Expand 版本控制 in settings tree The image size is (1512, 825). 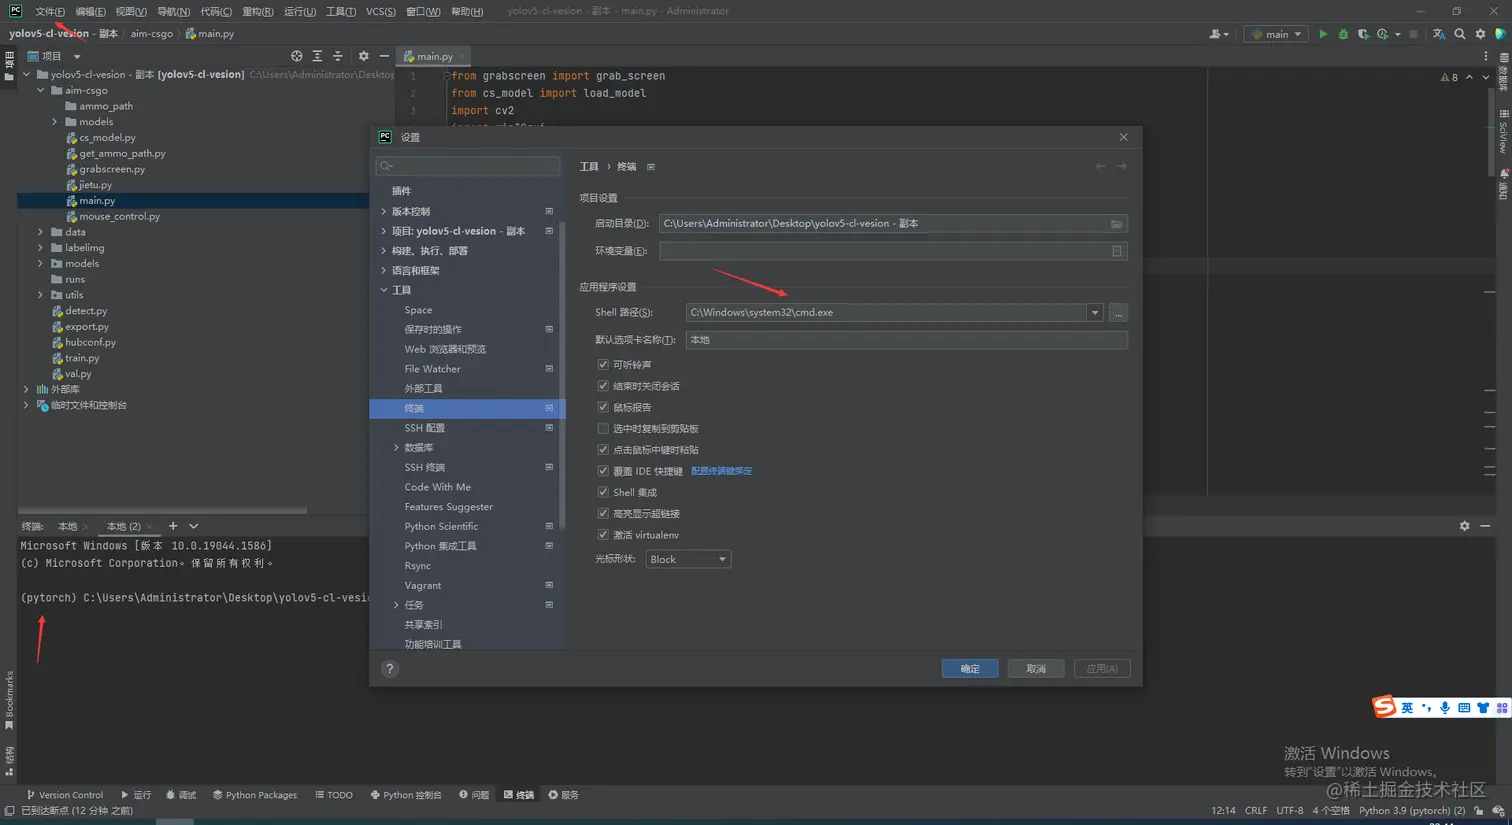click(384, 212)
